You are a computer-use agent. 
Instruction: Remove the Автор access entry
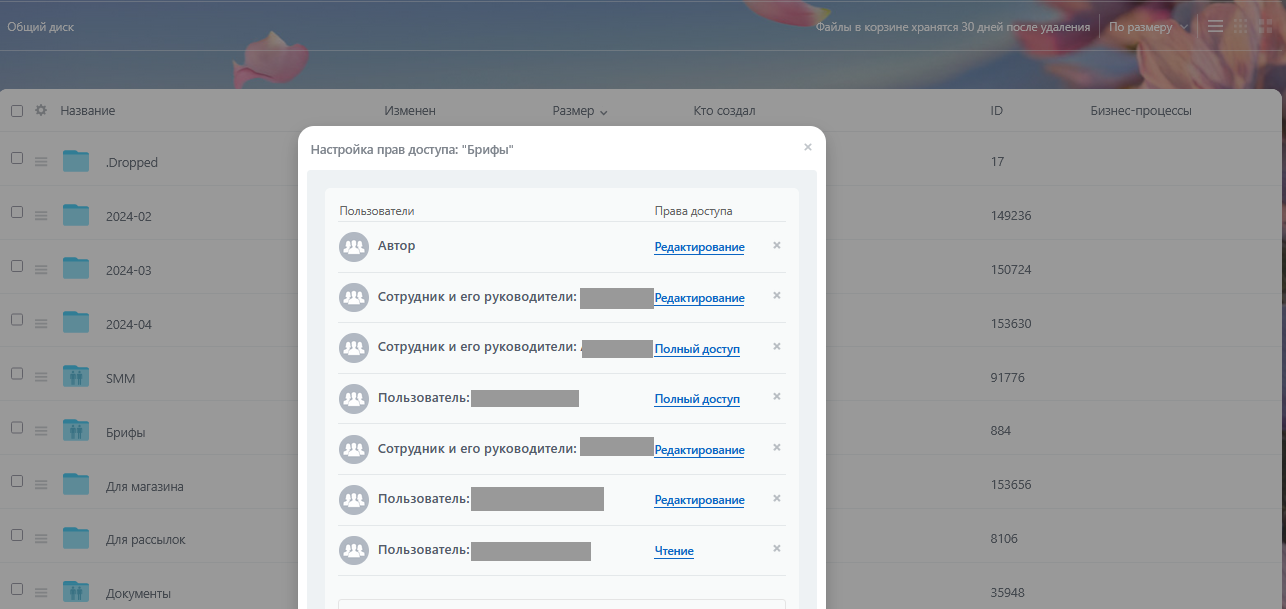click(777, 245)
